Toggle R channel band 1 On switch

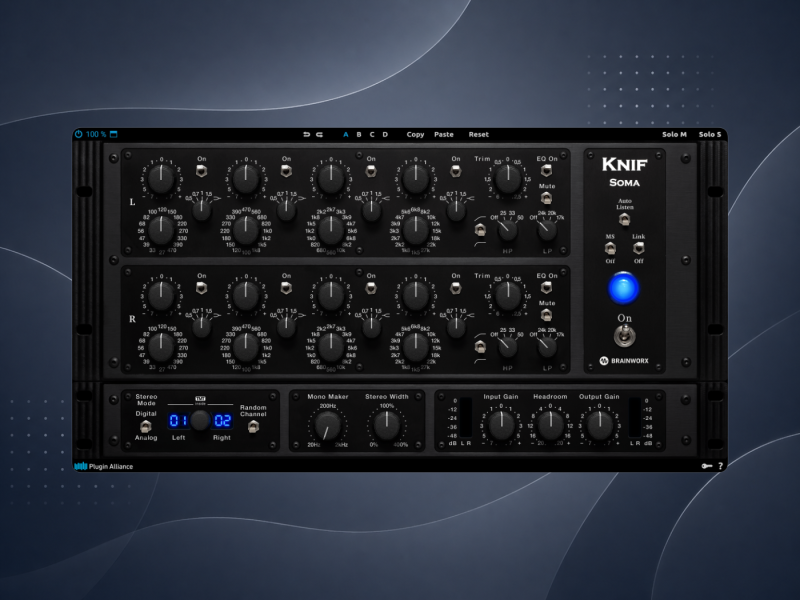(202, 288)
